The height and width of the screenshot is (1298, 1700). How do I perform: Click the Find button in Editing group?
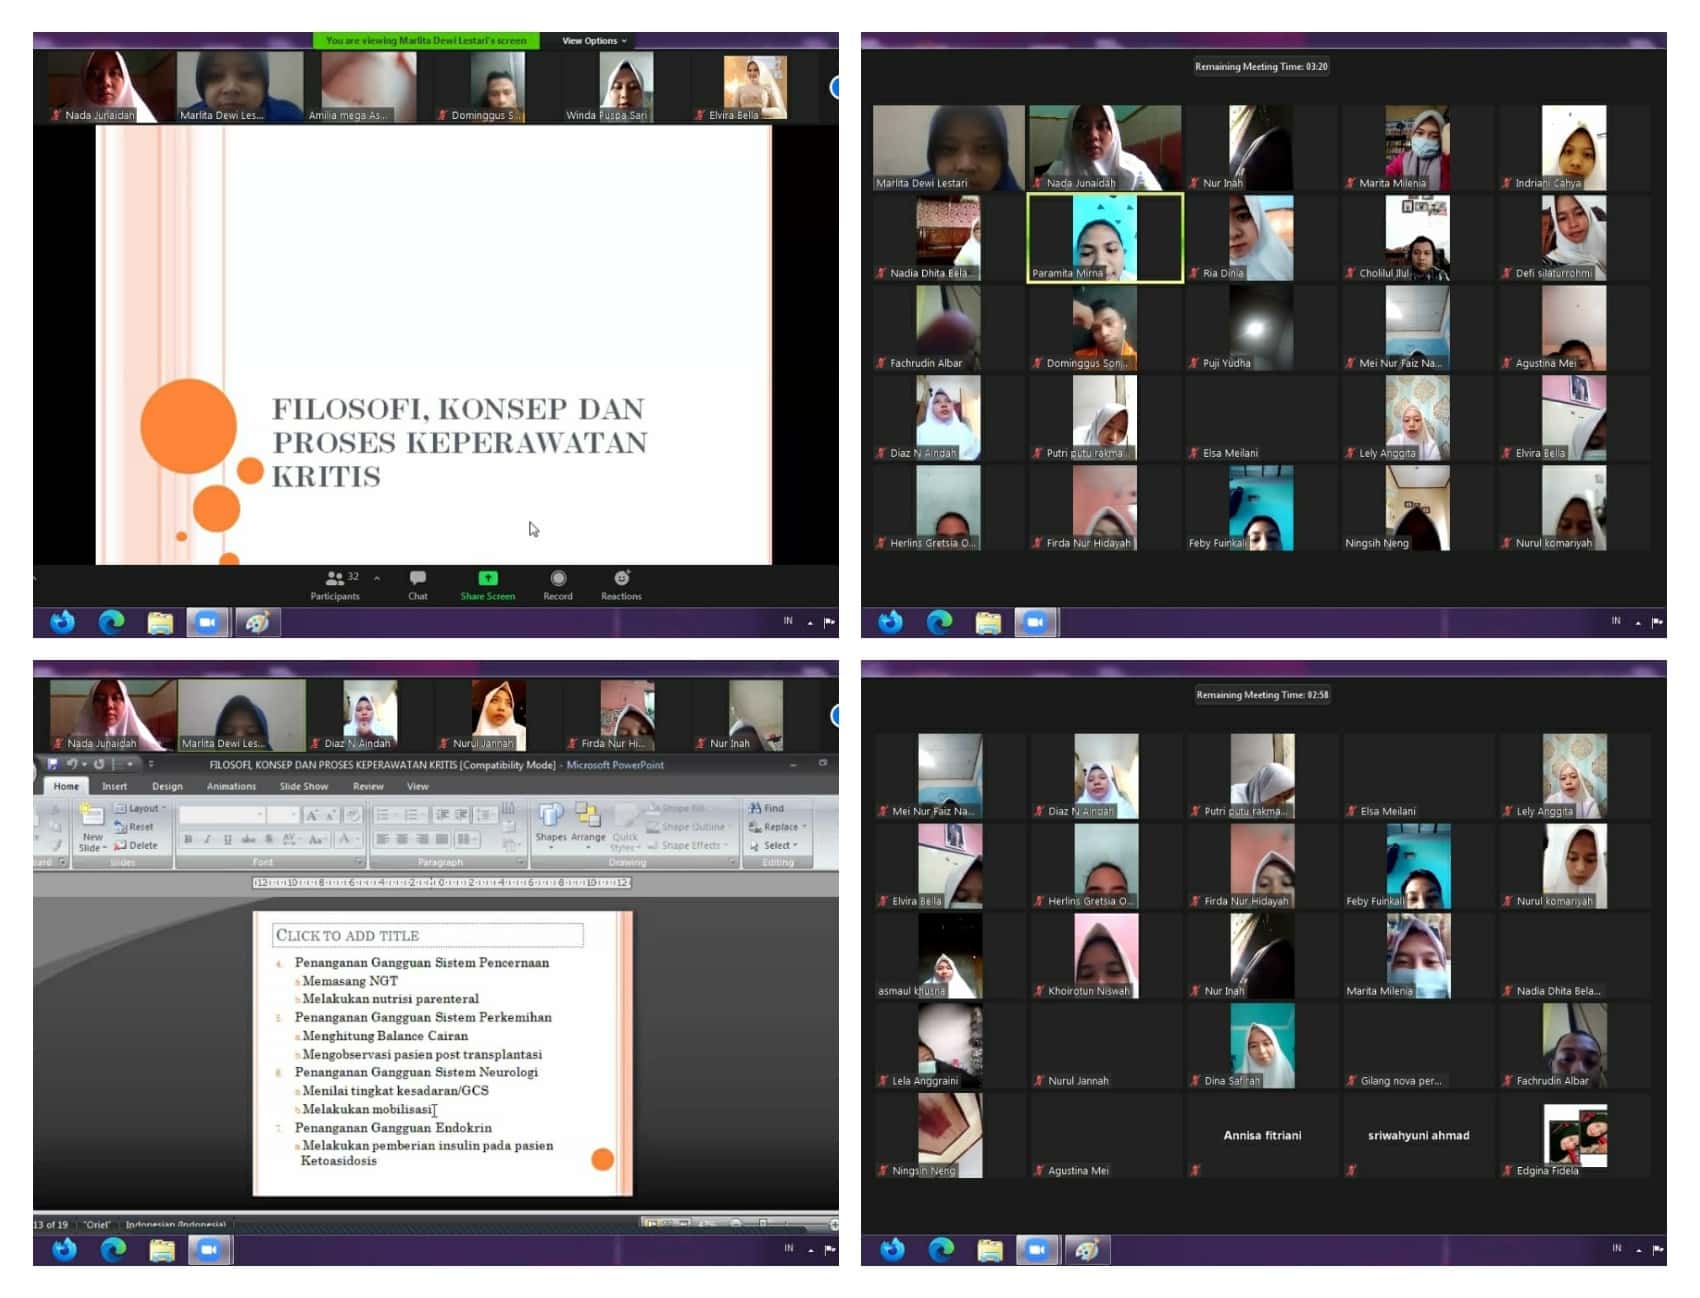point(767,808)
